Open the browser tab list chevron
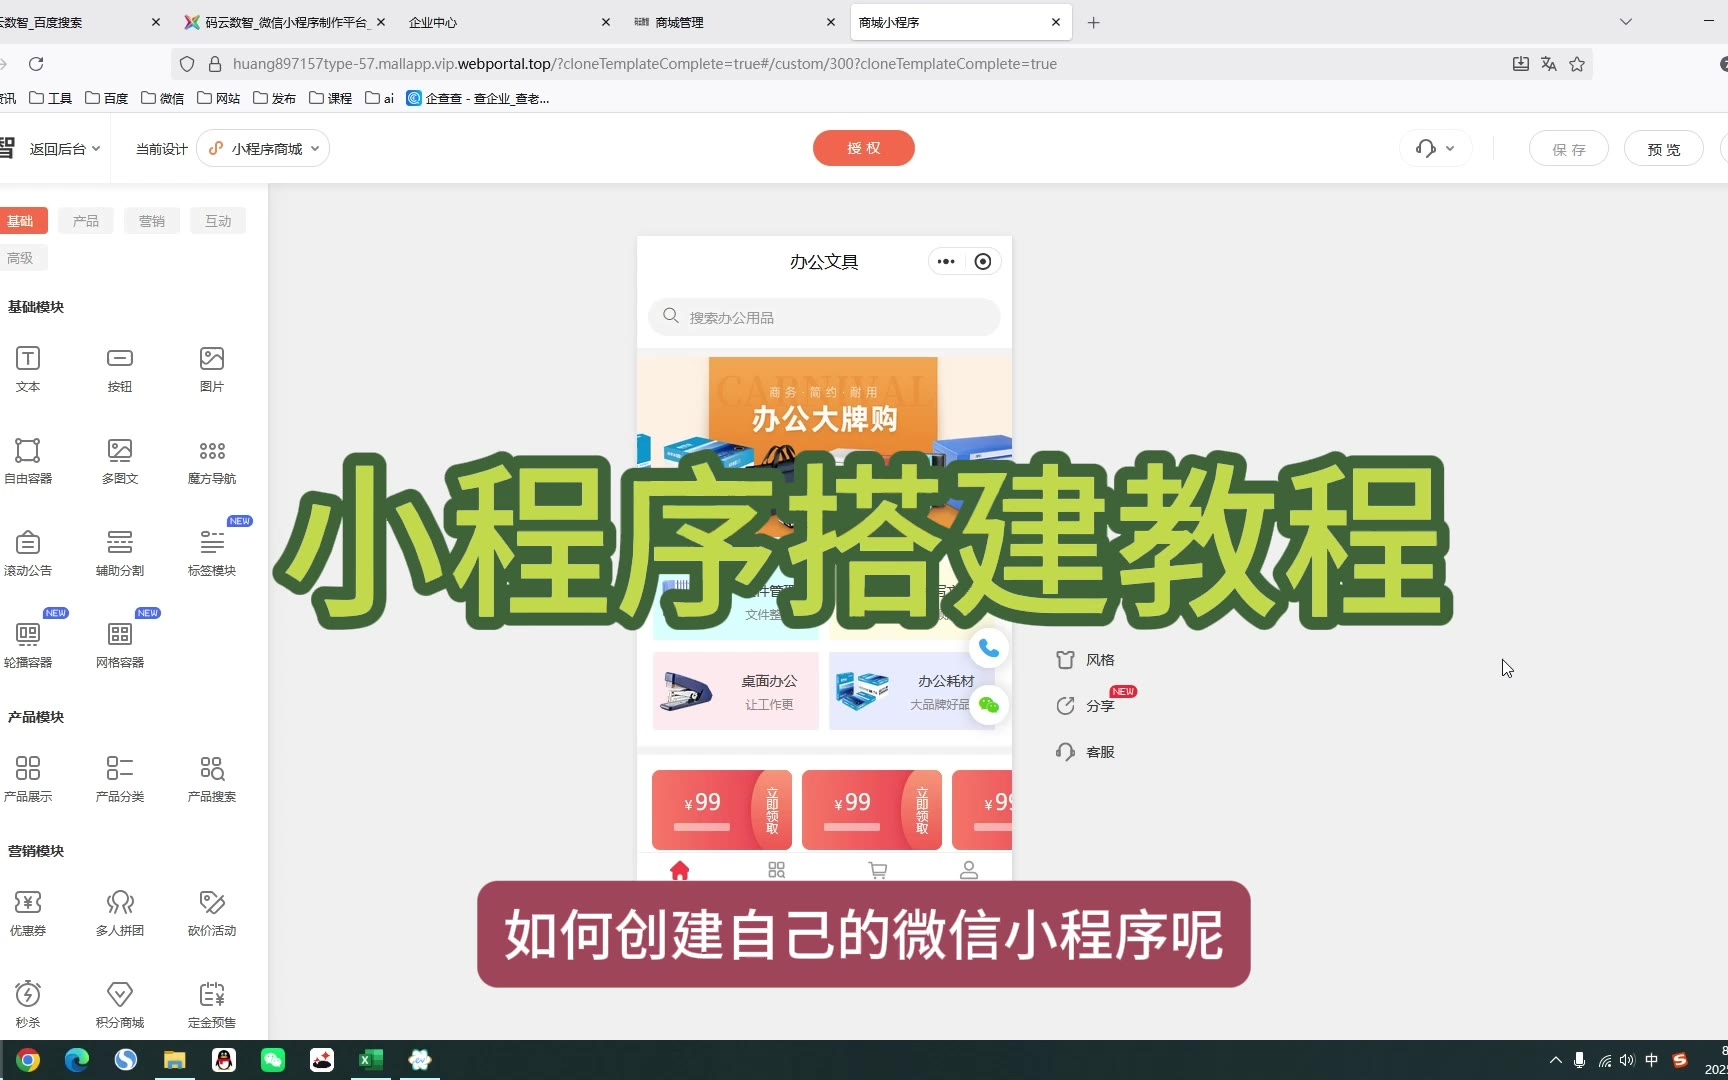The height and width of the screenshot is (1080, 1728). pos(1626,22)
